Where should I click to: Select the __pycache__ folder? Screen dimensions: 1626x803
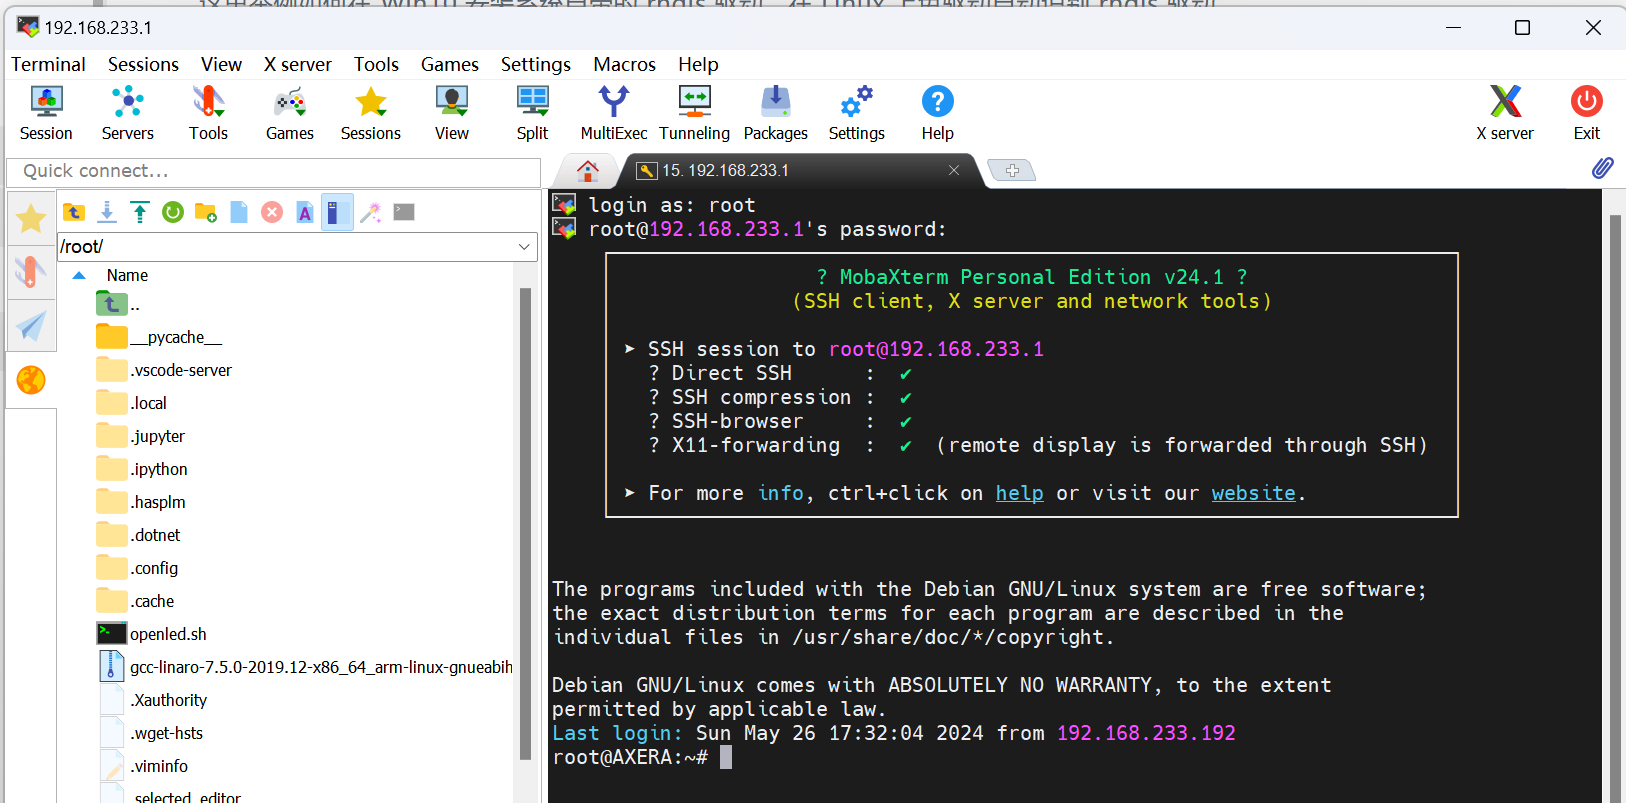click(x=160, y=337)
